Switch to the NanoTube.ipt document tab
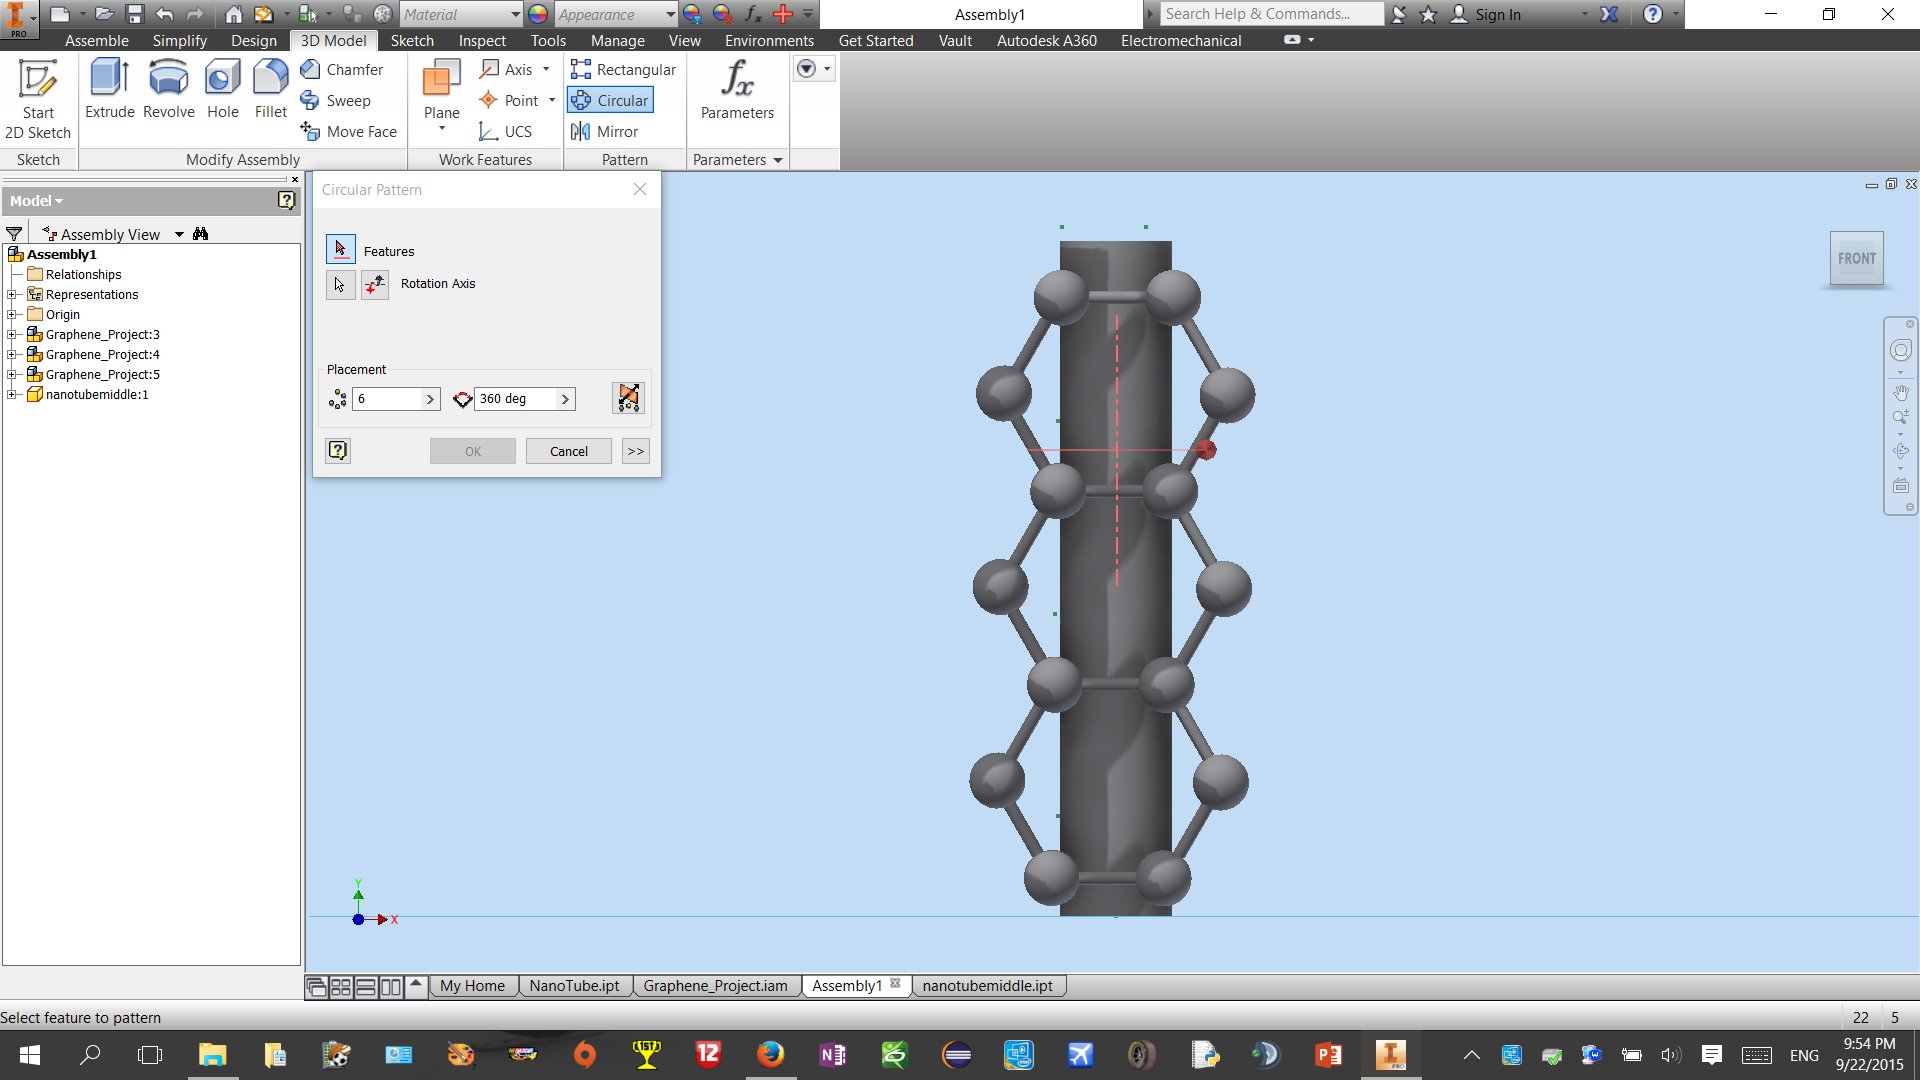Viewport: 1920px width, 1080px height. pos(574,986)
